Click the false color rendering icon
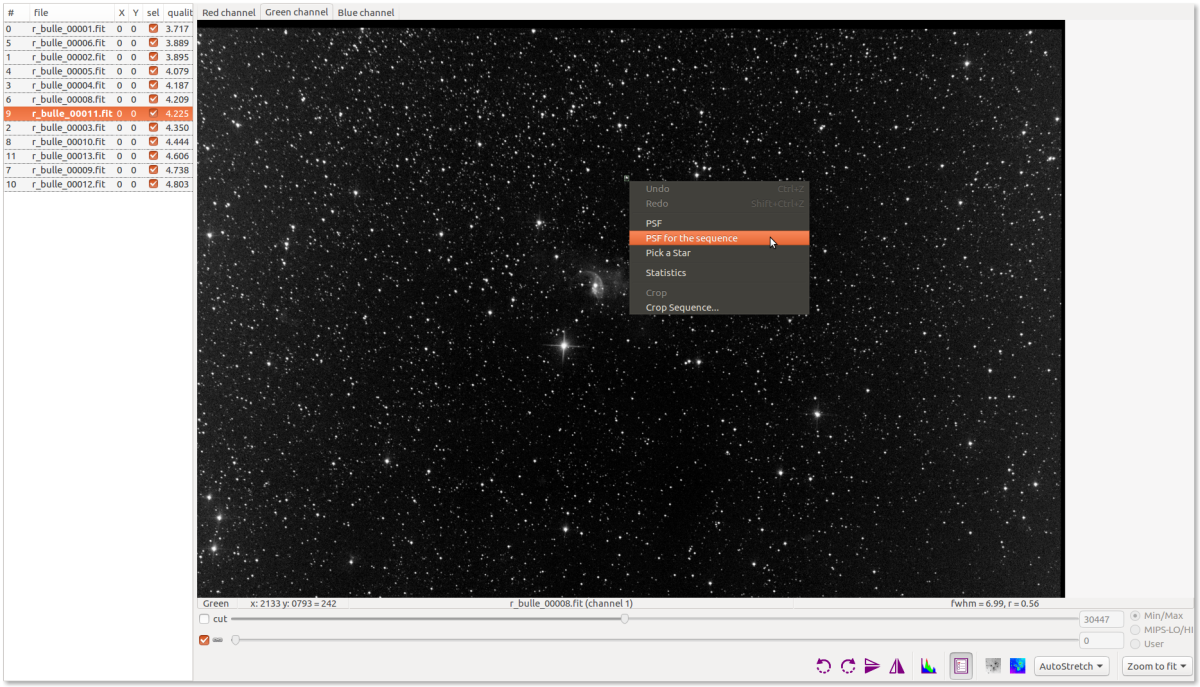Screen dimensions: 1200x687 point(1018,666)
